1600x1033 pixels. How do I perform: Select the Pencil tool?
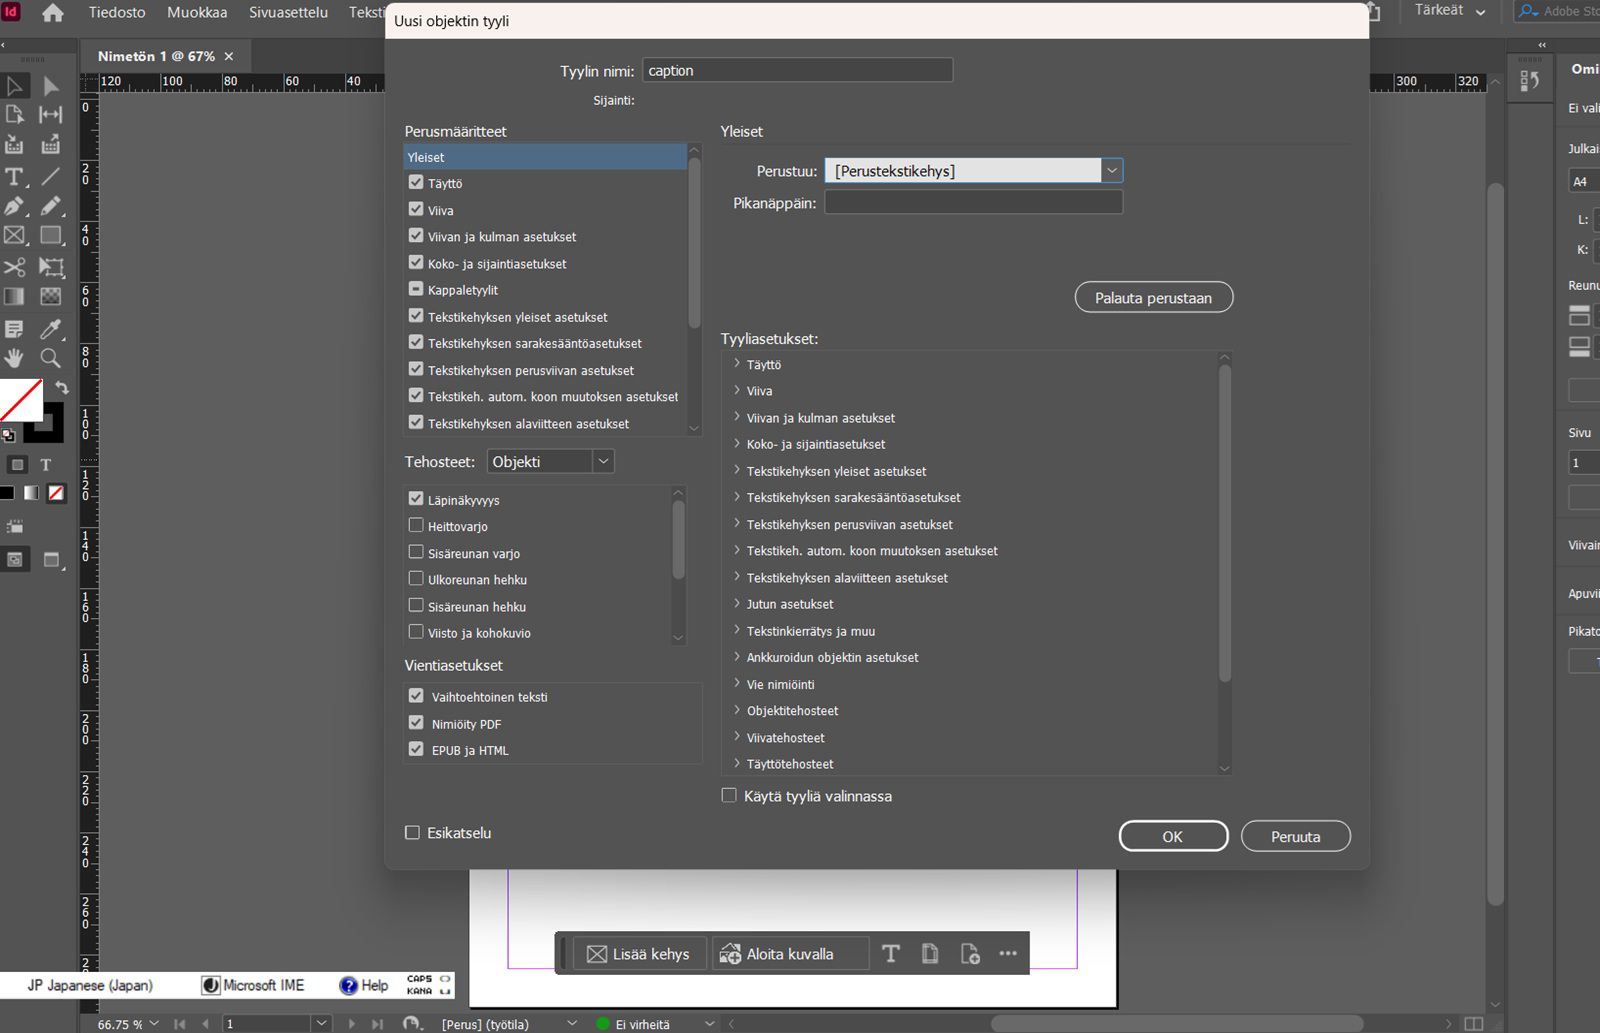(x=51, y=206)
